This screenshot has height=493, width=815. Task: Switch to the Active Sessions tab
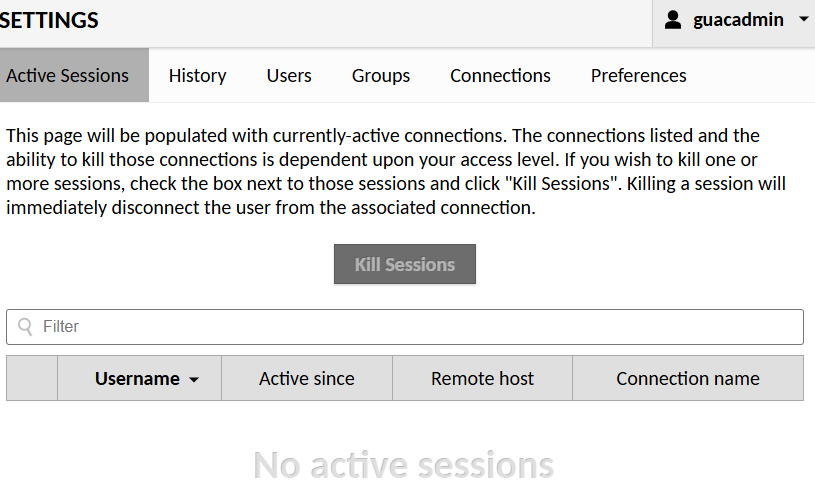click(68, 76)
